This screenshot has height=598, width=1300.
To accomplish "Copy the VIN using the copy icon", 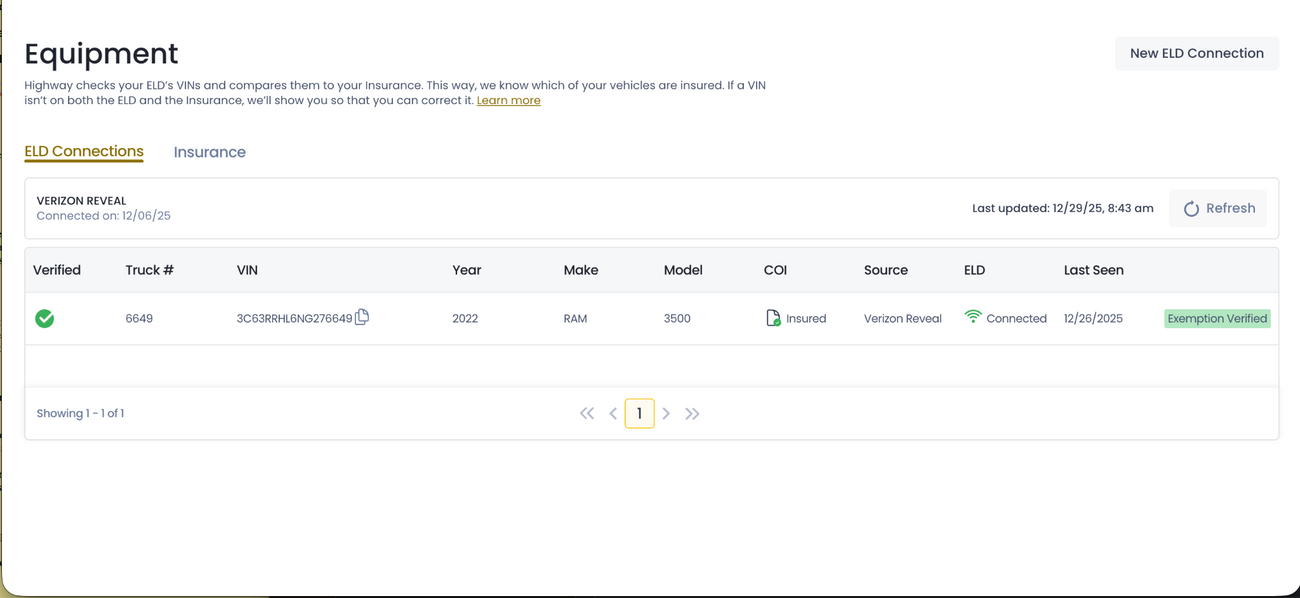I will [x=361, y=316].
